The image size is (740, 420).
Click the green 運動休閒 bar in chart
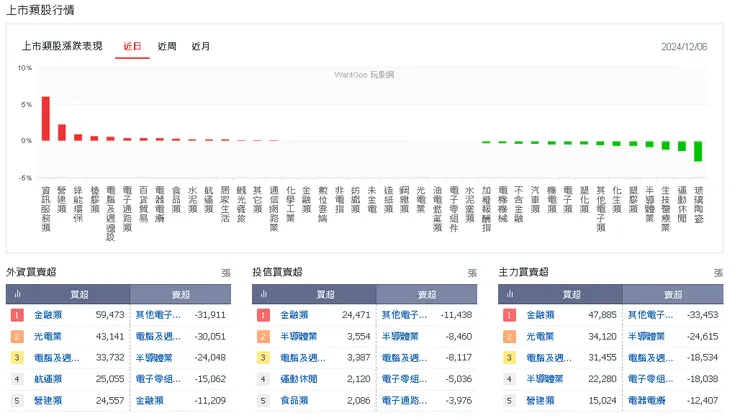pyautogui.click(x=682, y=146)
